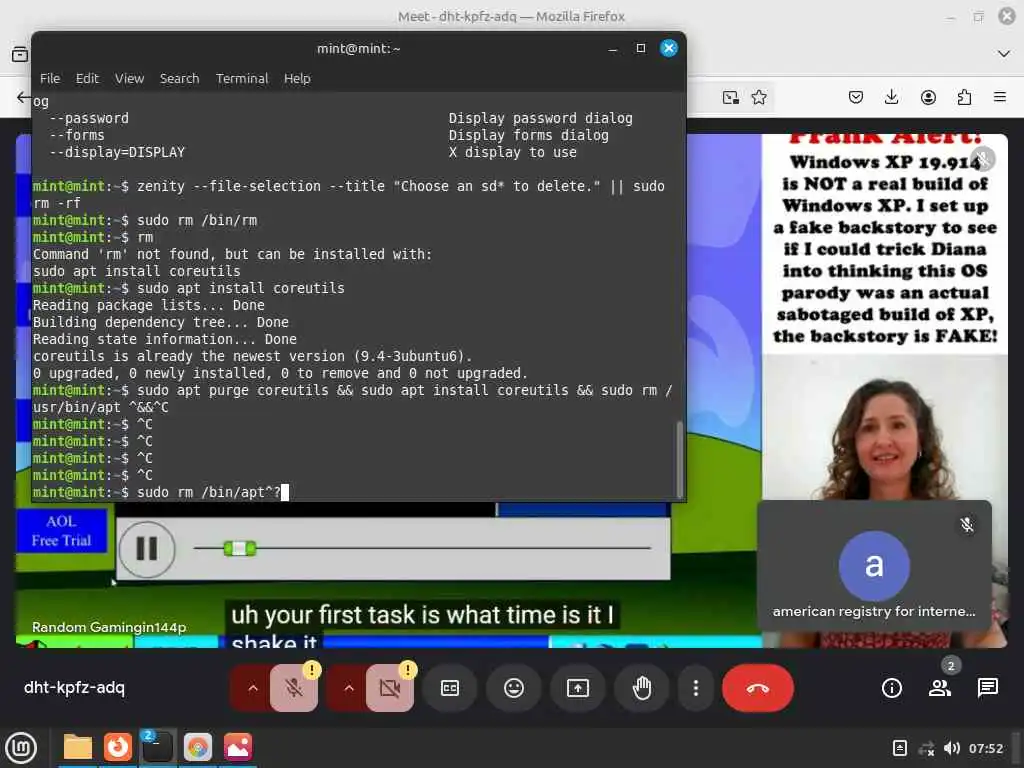
Task: Turn on camera in Meet call
Action: [x=390, y=688]
